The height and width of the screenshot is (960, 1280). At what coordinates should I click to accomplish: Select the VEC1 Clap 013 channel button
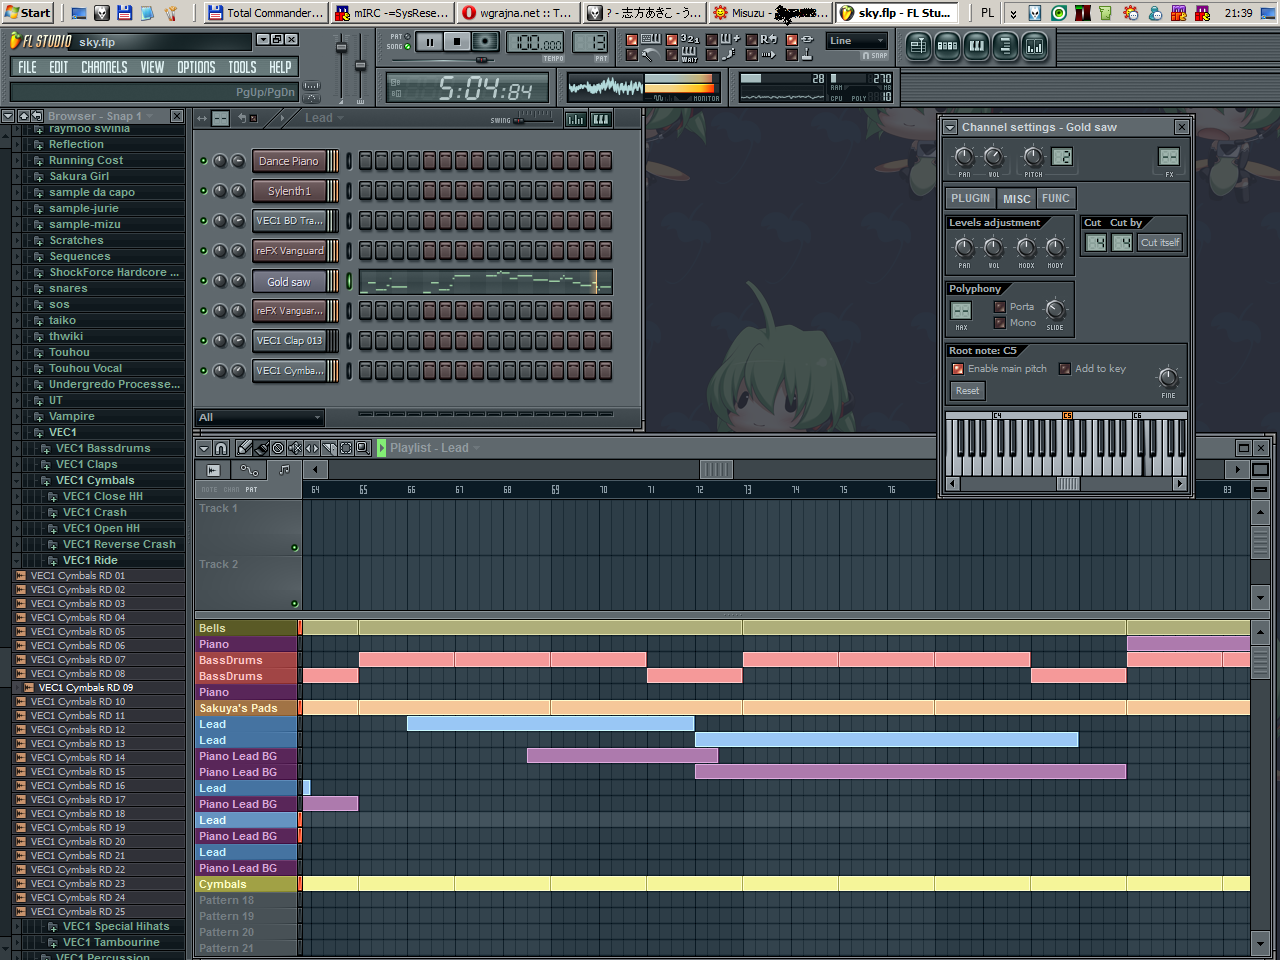[x=288, y=341]
